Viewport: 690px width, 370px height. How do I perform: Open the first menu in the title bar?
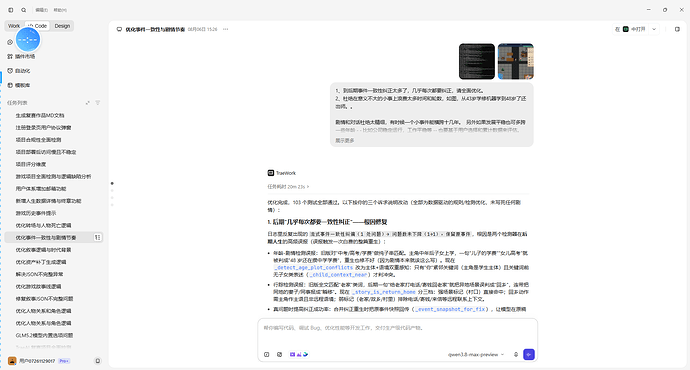[x=42, y=10]
